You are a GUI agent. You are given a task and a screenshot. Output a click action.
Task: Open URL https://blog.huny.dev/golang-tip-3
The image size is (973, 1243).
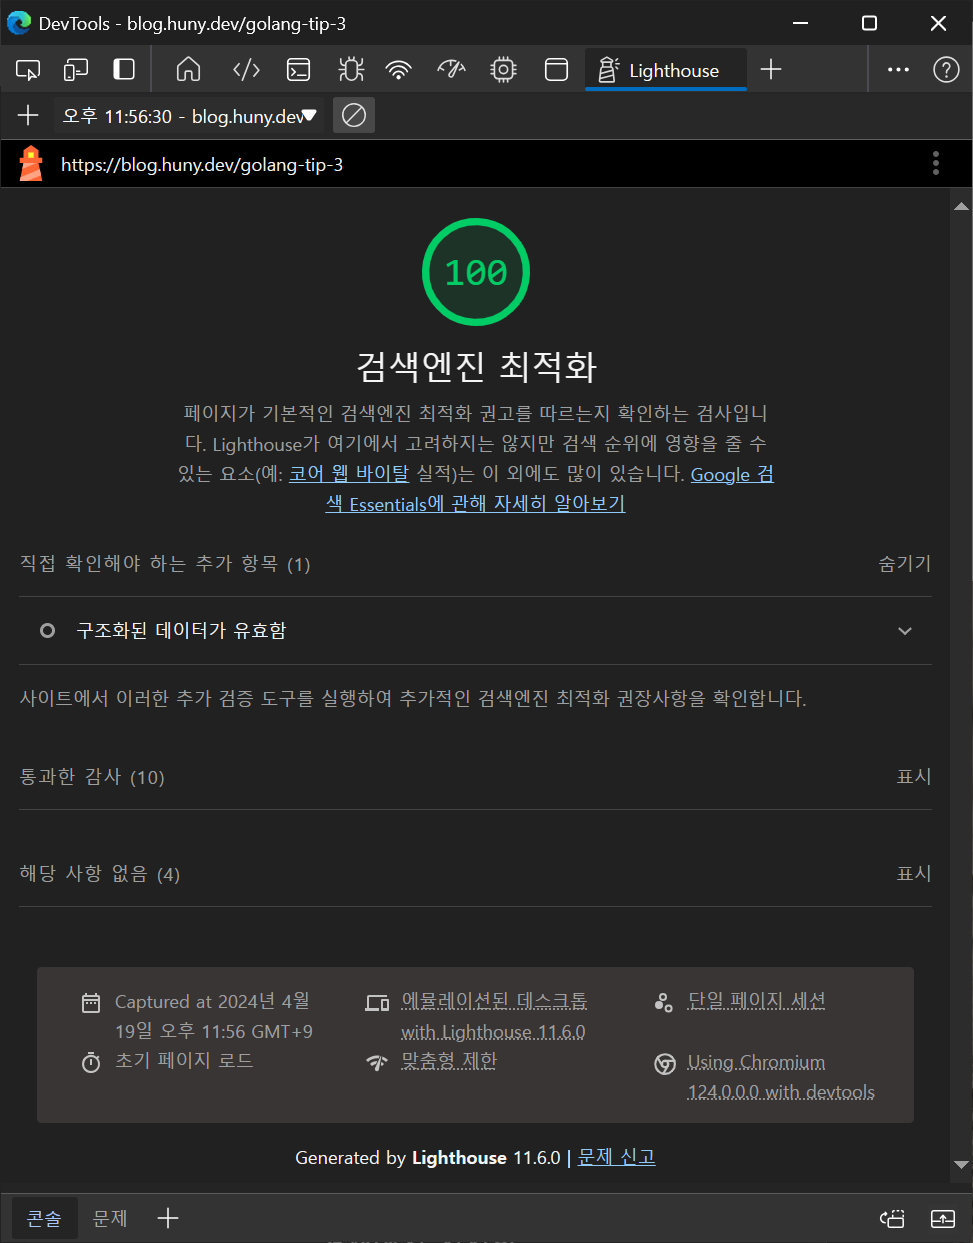[202, 165]
